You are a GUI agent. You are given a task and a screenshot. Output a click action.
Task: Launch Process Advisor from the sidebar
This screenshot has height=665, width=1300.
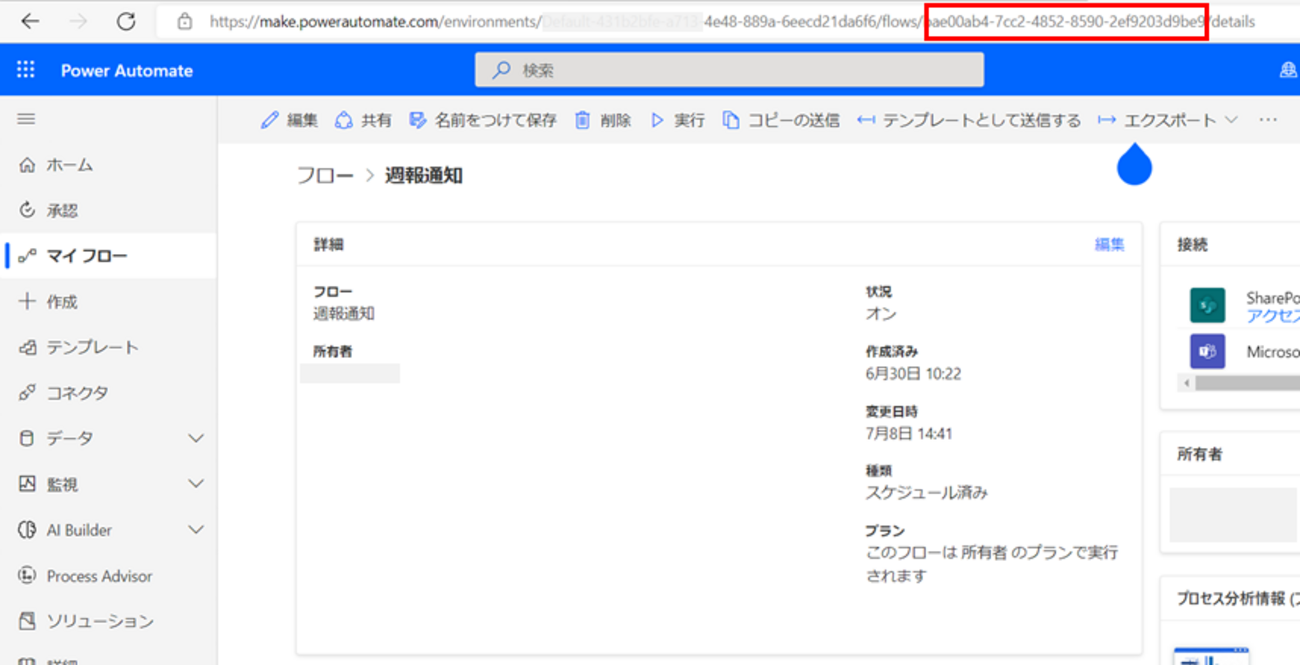coord(100,575)
